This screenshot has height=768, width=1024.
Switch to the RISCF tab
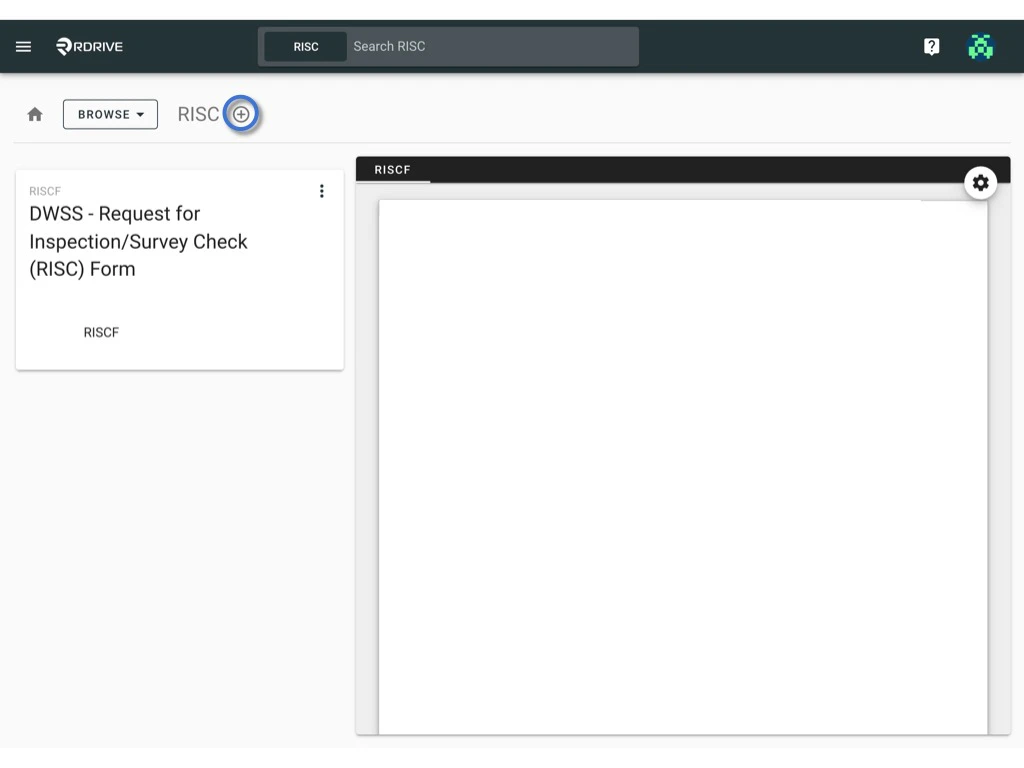392,169
